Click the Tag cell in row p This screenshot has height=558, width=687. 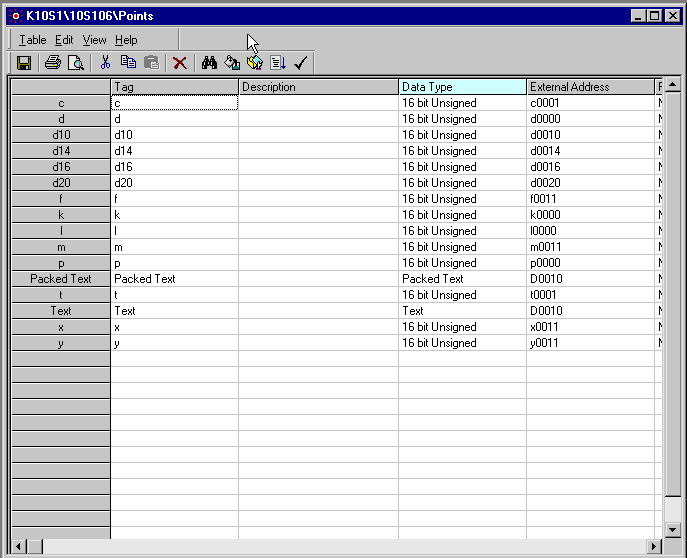175,263
